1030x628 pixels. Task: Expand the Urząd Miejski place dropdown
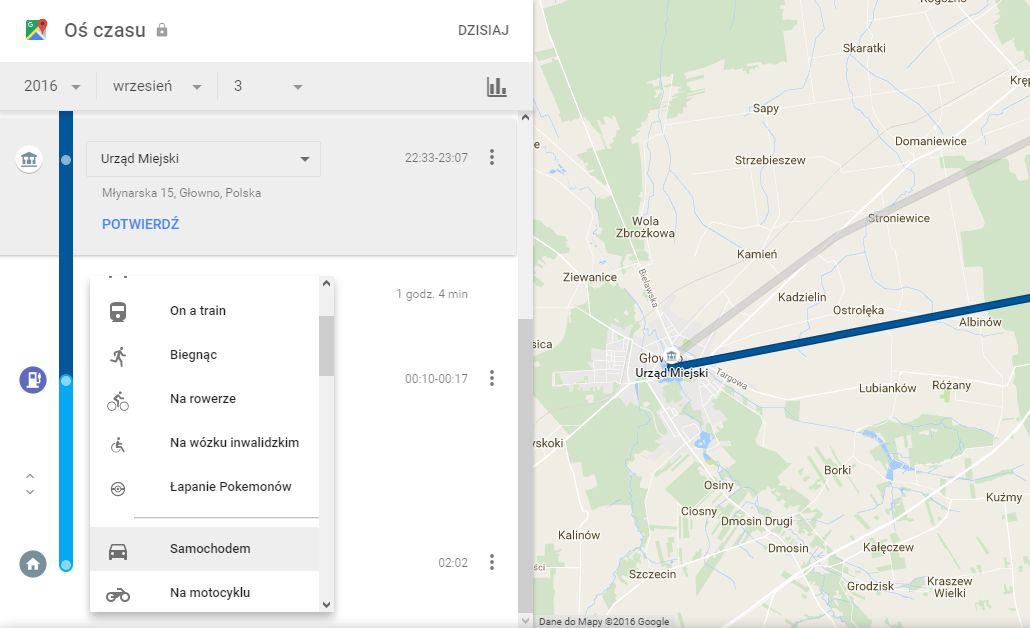pyautogui.click(x=204, y=159)
